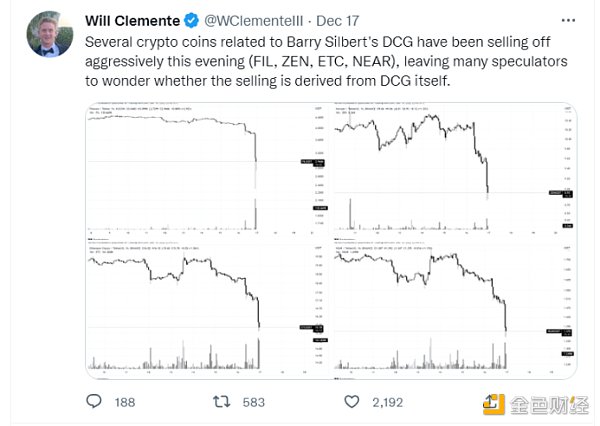Viewport: 600px width, 426px height.
Task: Open the Will Clemente display name
Action: click(x=132, y=21)
